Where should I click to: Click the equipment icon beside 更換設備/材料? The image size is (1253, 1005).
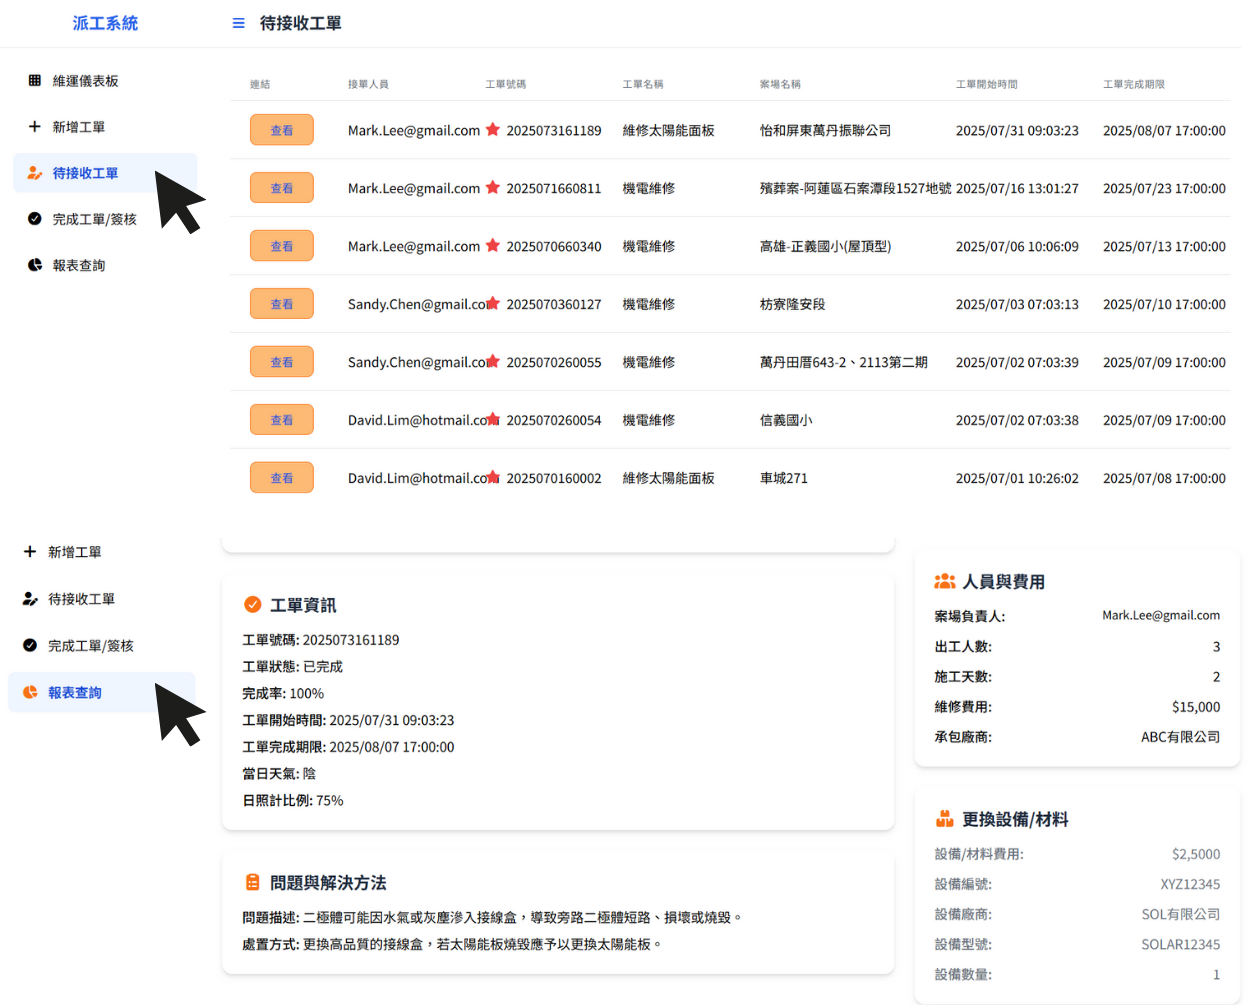944,820
